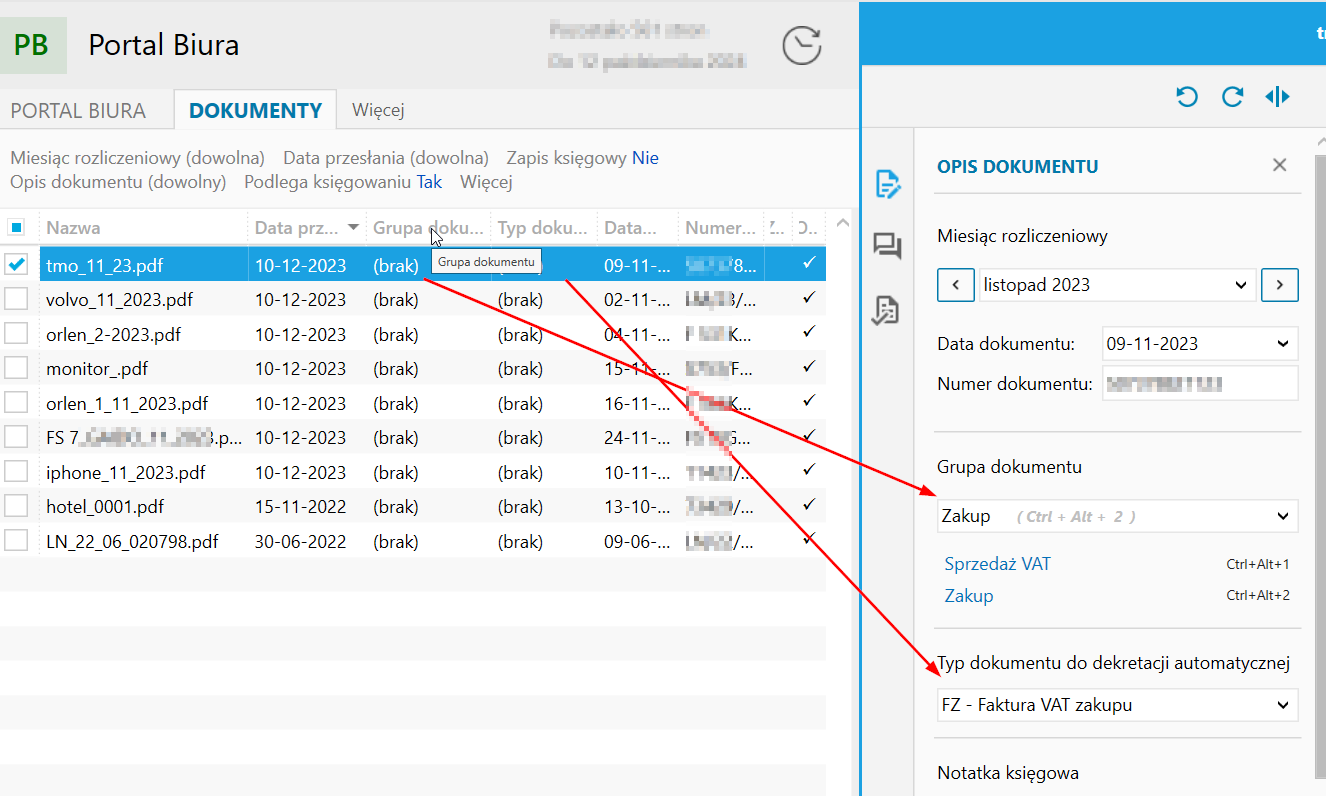The width and height of the screenshot is (1326, 796).
Task: Close the Opis dokumentu panel
Action: (1279, 165)
